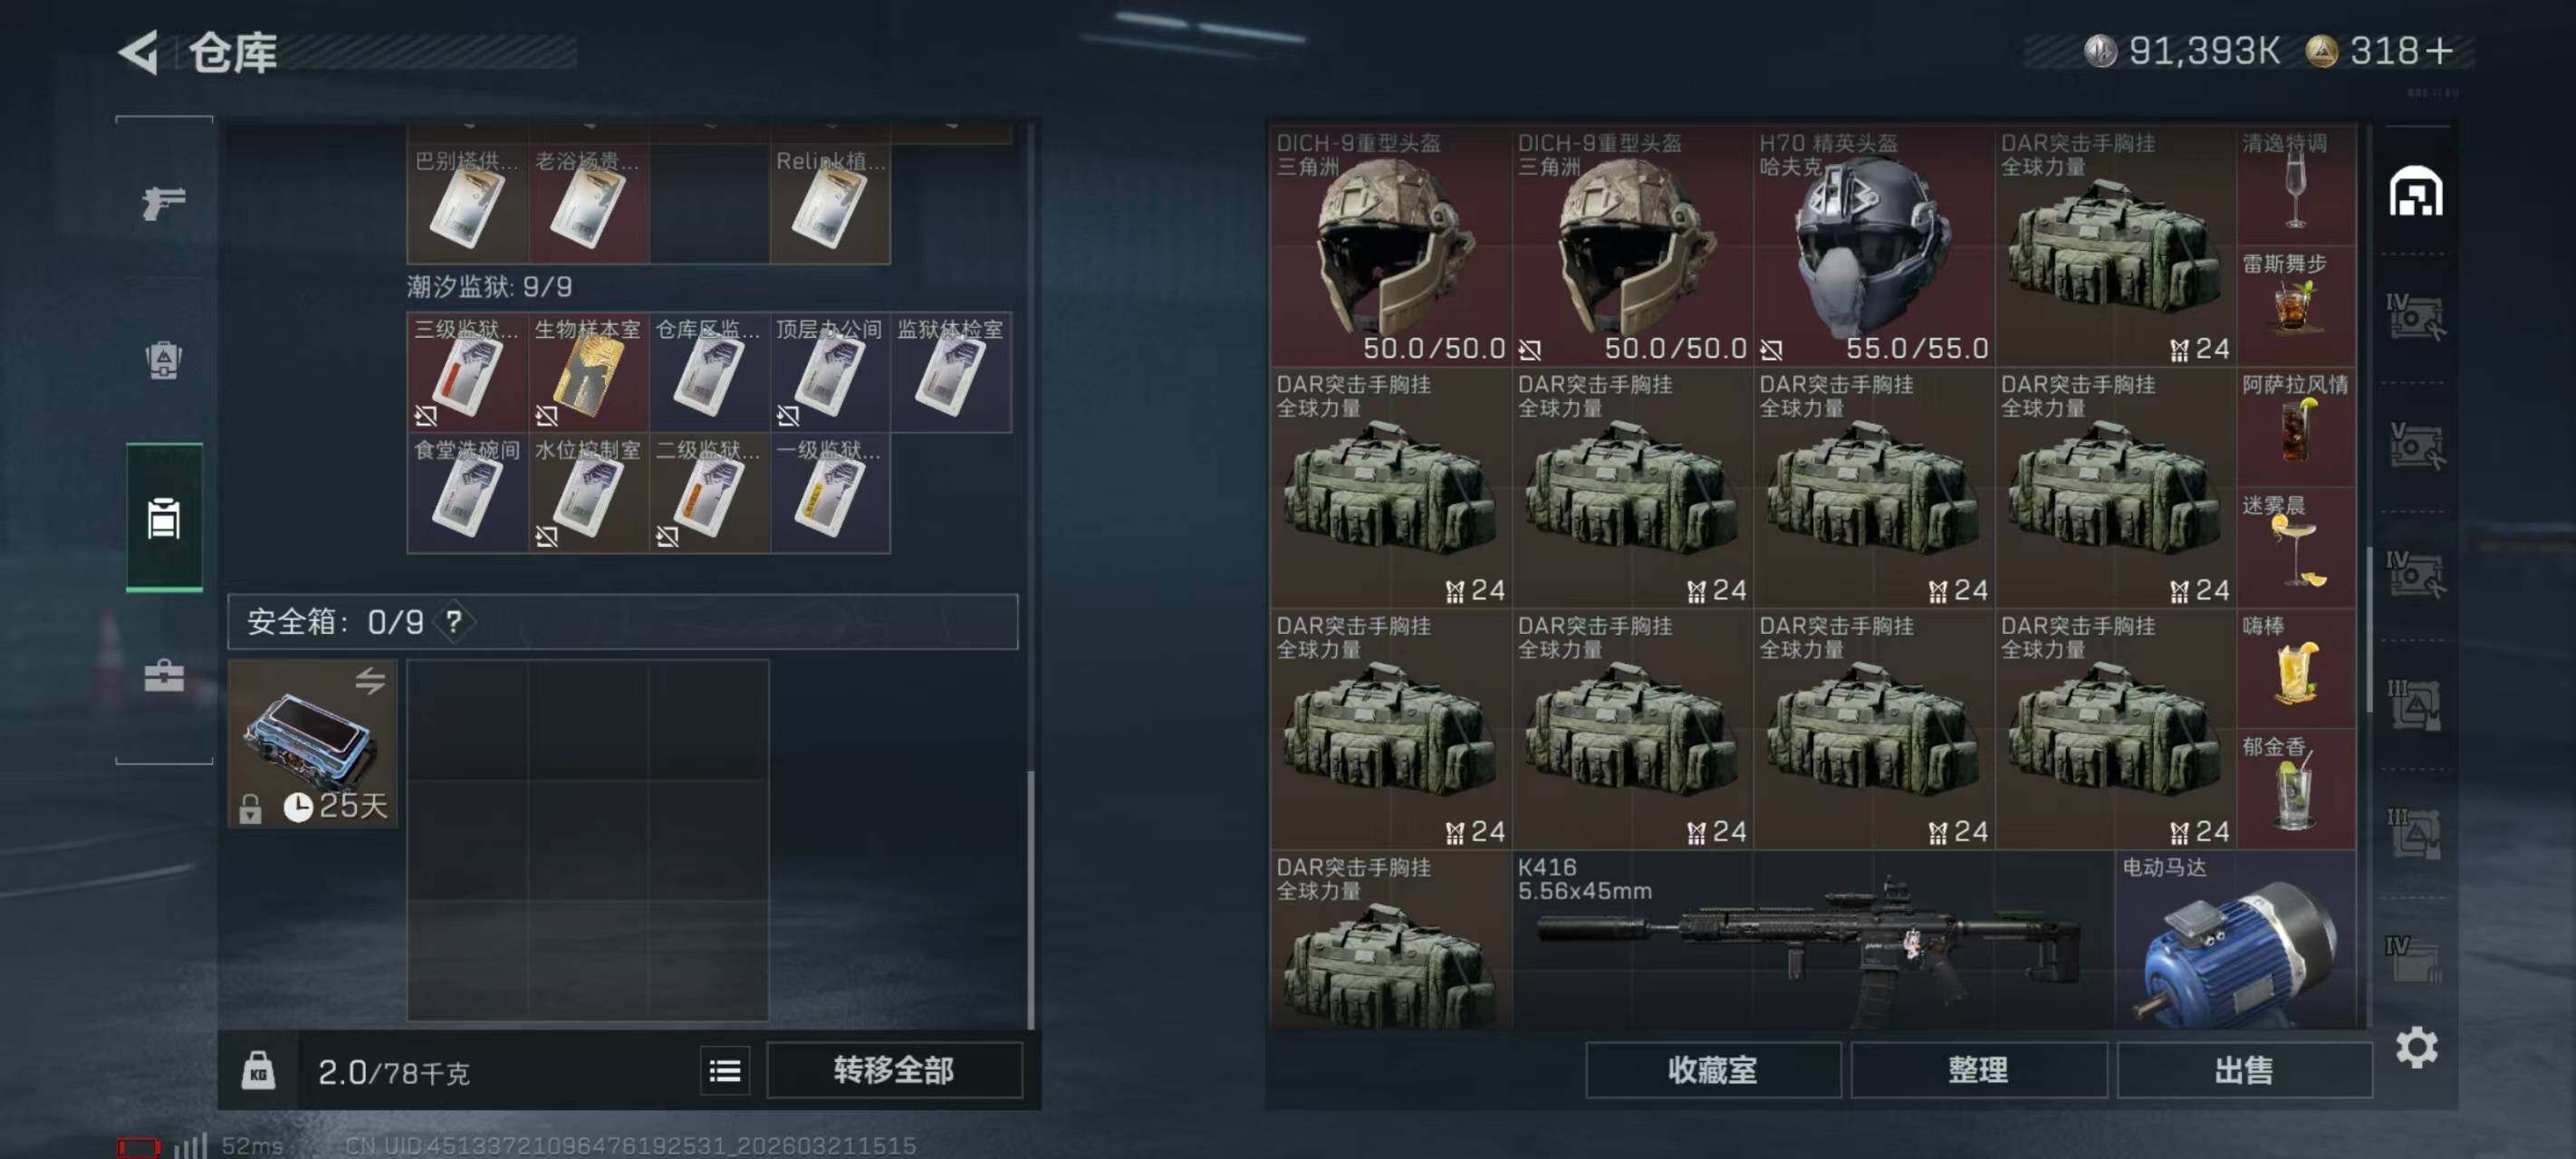Click 出售 to sell items
The image size is (2576, 1159).
[2244, 1070]
